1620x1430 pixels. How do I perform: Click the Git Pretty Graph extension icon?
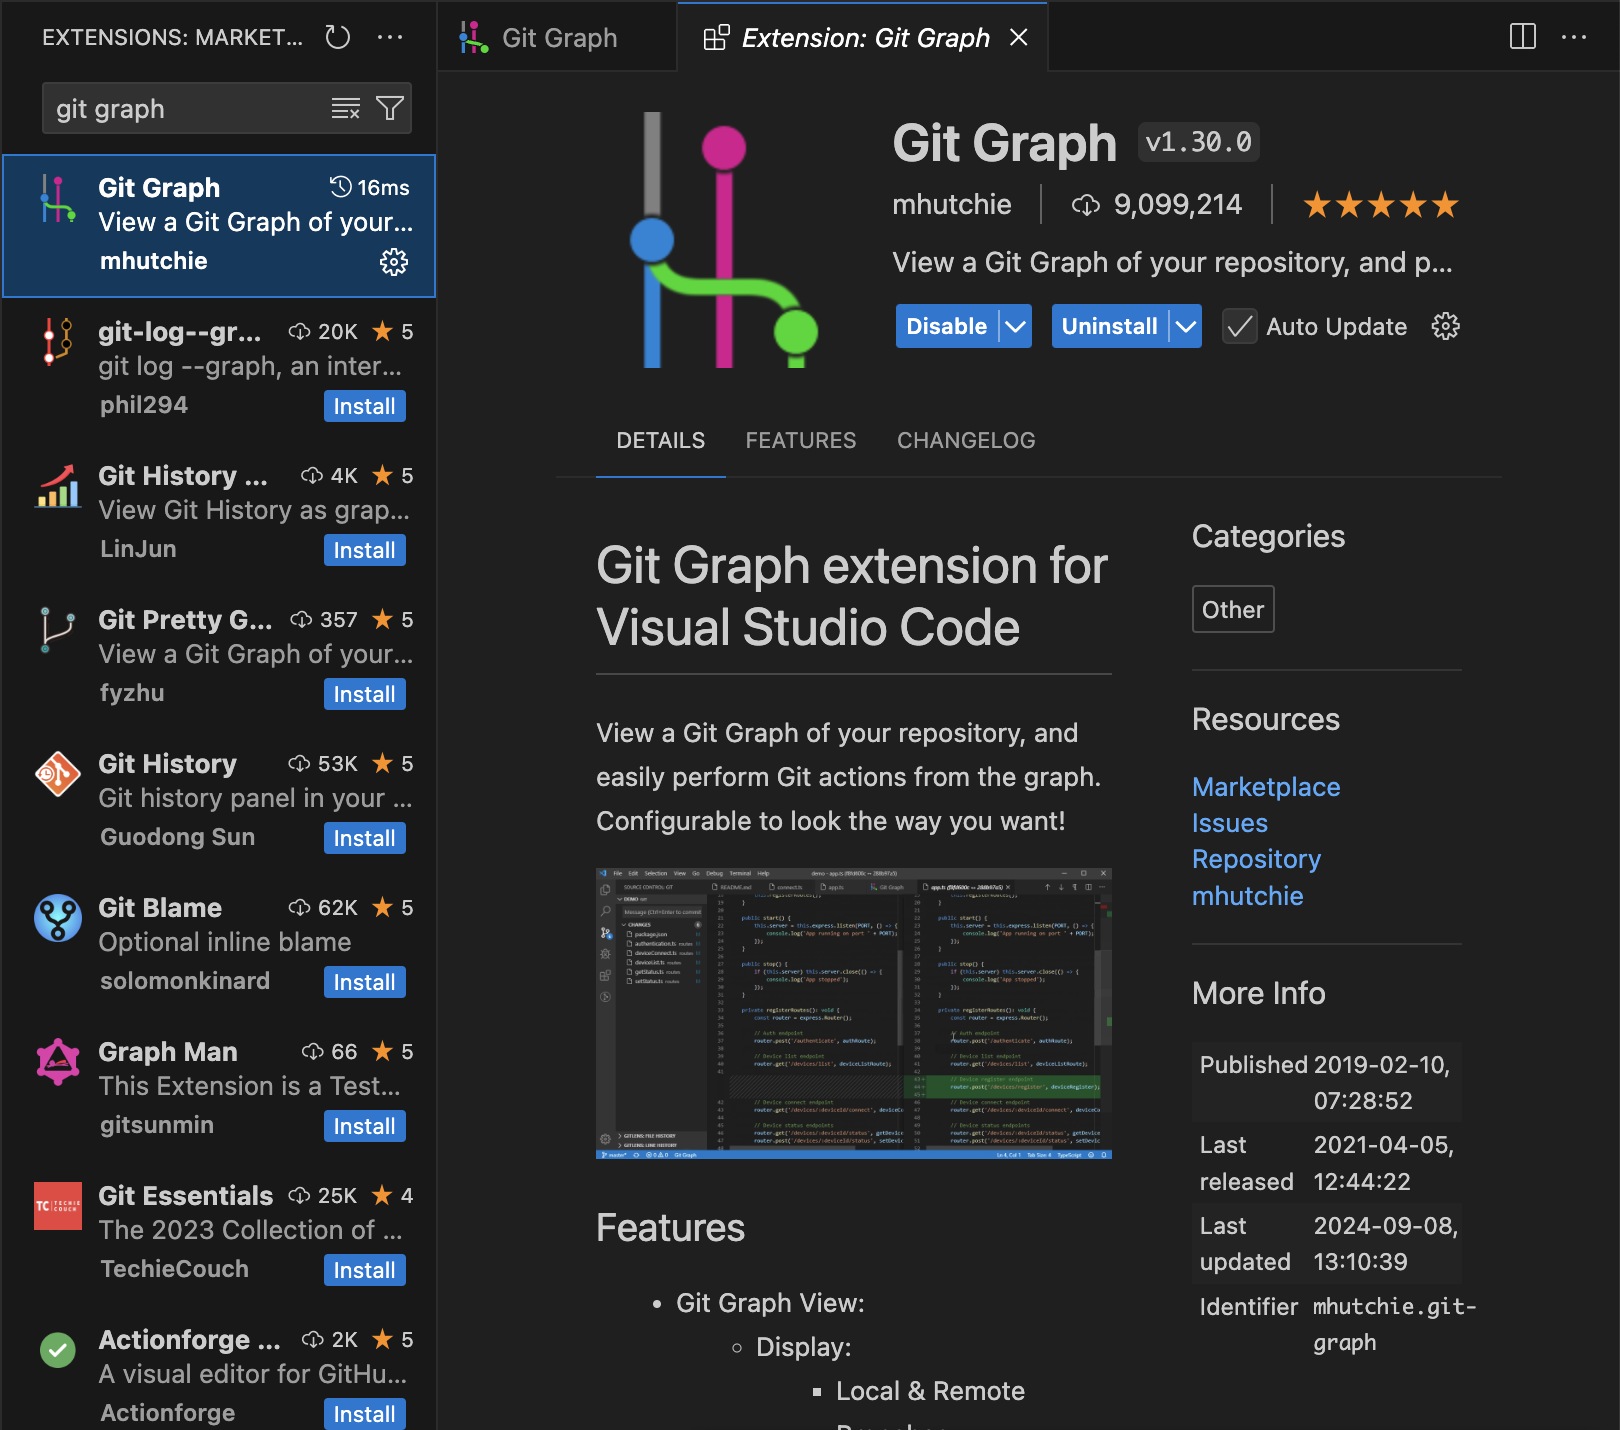(x=58, y=629)
